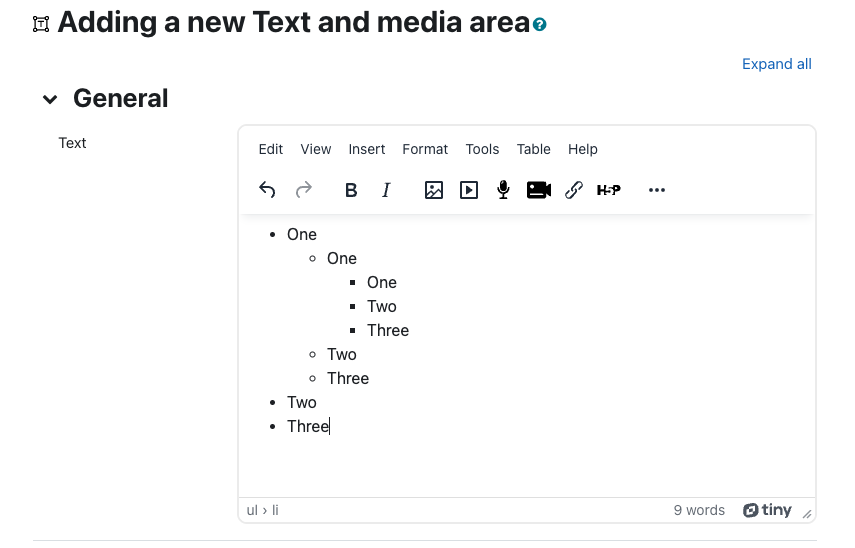
Task: Open the Insert menu
Action: click(366, 149)
